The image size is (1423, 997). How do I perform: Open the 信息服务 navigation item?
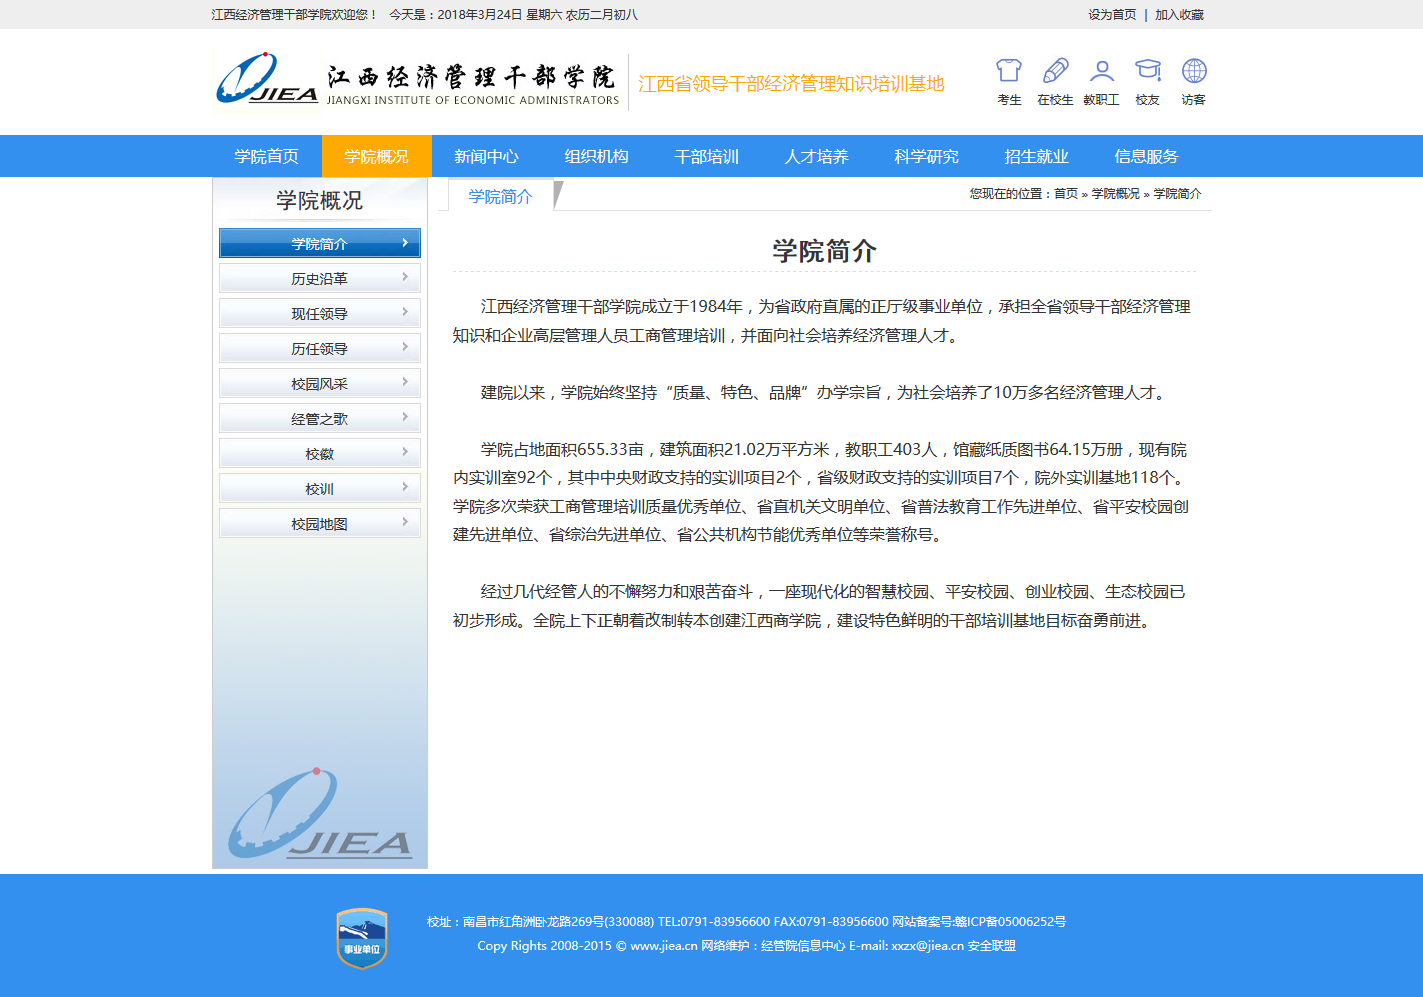(x=1147, y=156)
